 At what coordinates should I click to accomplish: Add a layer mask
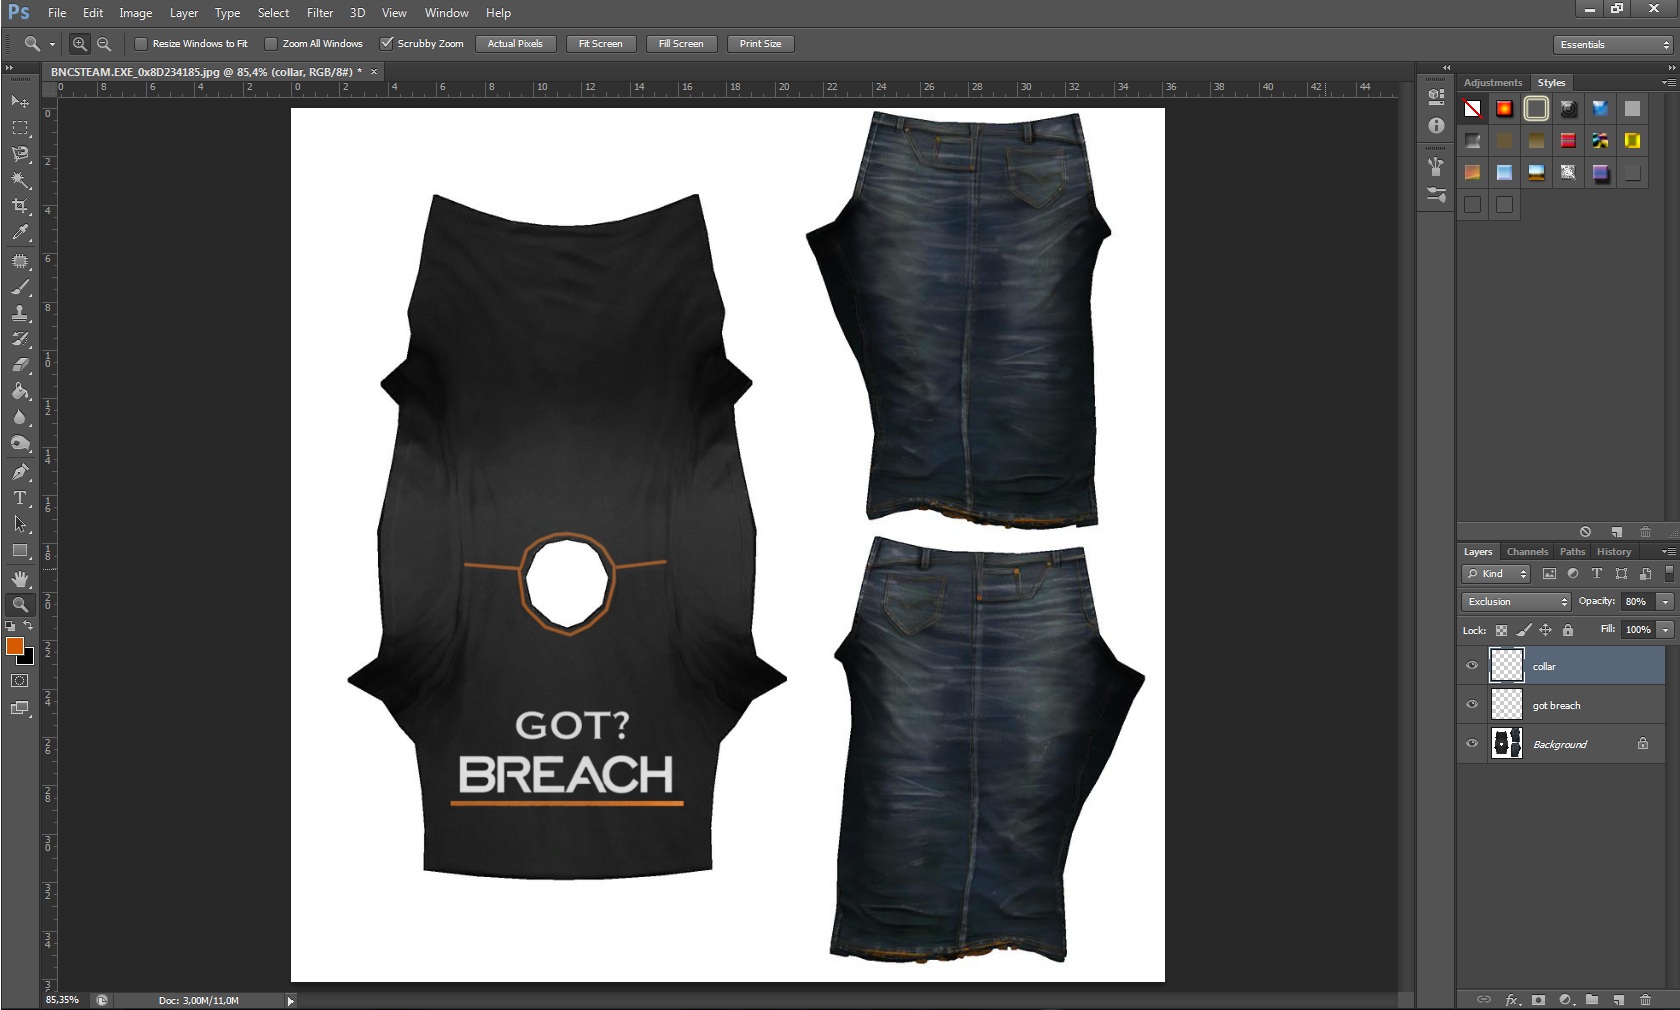coord(1538,1000)
